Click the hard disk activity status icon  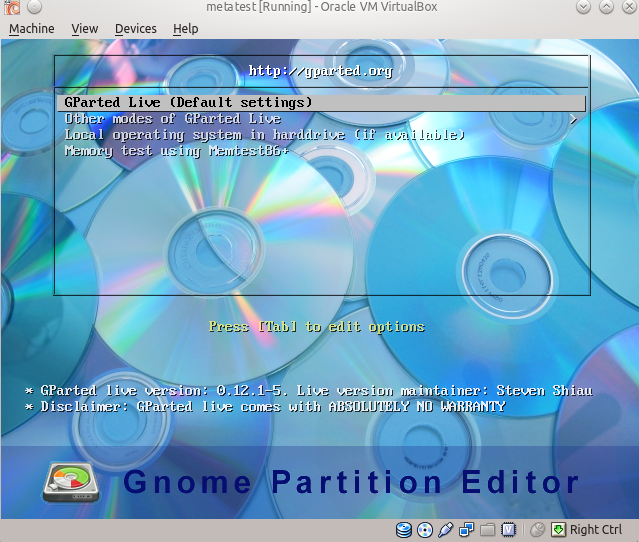point(403,530)
